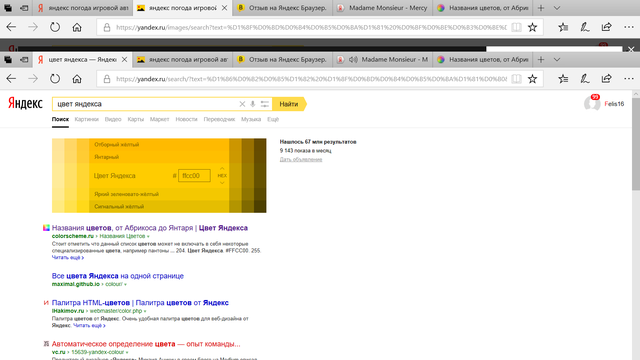
Task: Click the Яндекс logo
Action: pos(25,104)
